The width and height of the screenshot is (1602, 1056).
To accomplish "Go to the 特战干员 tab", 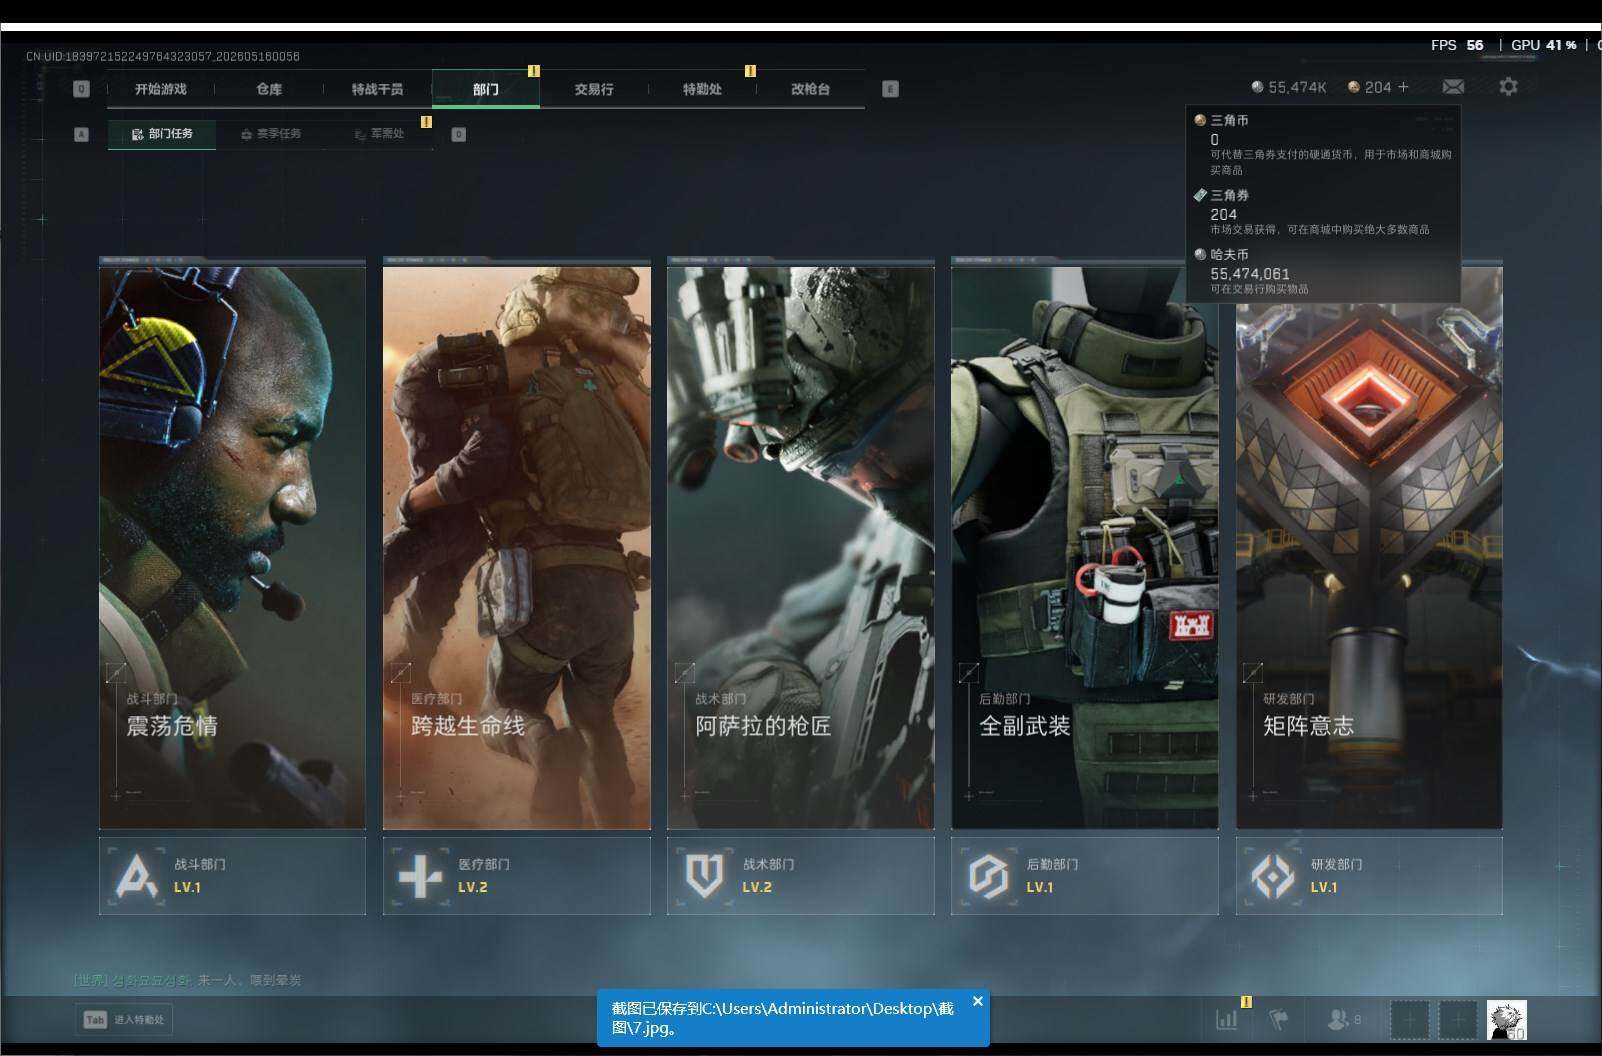I will [377, 89].
